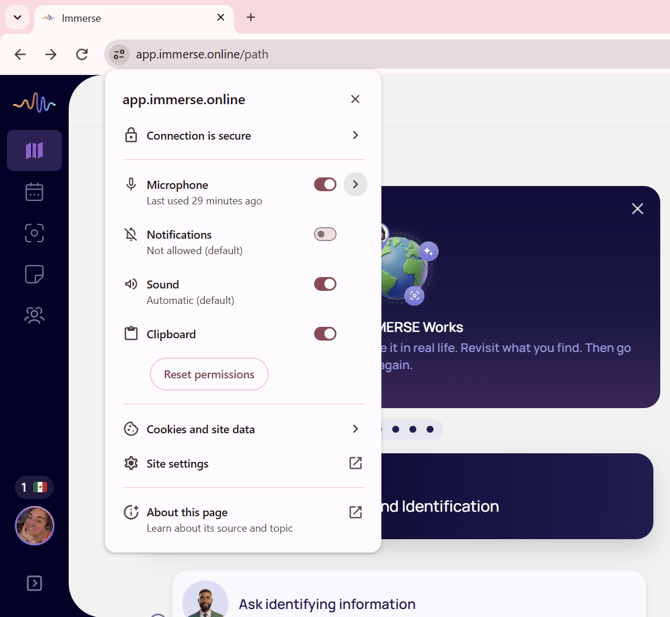
Task: Open Cookies and site data
Action: pos(243,429)
